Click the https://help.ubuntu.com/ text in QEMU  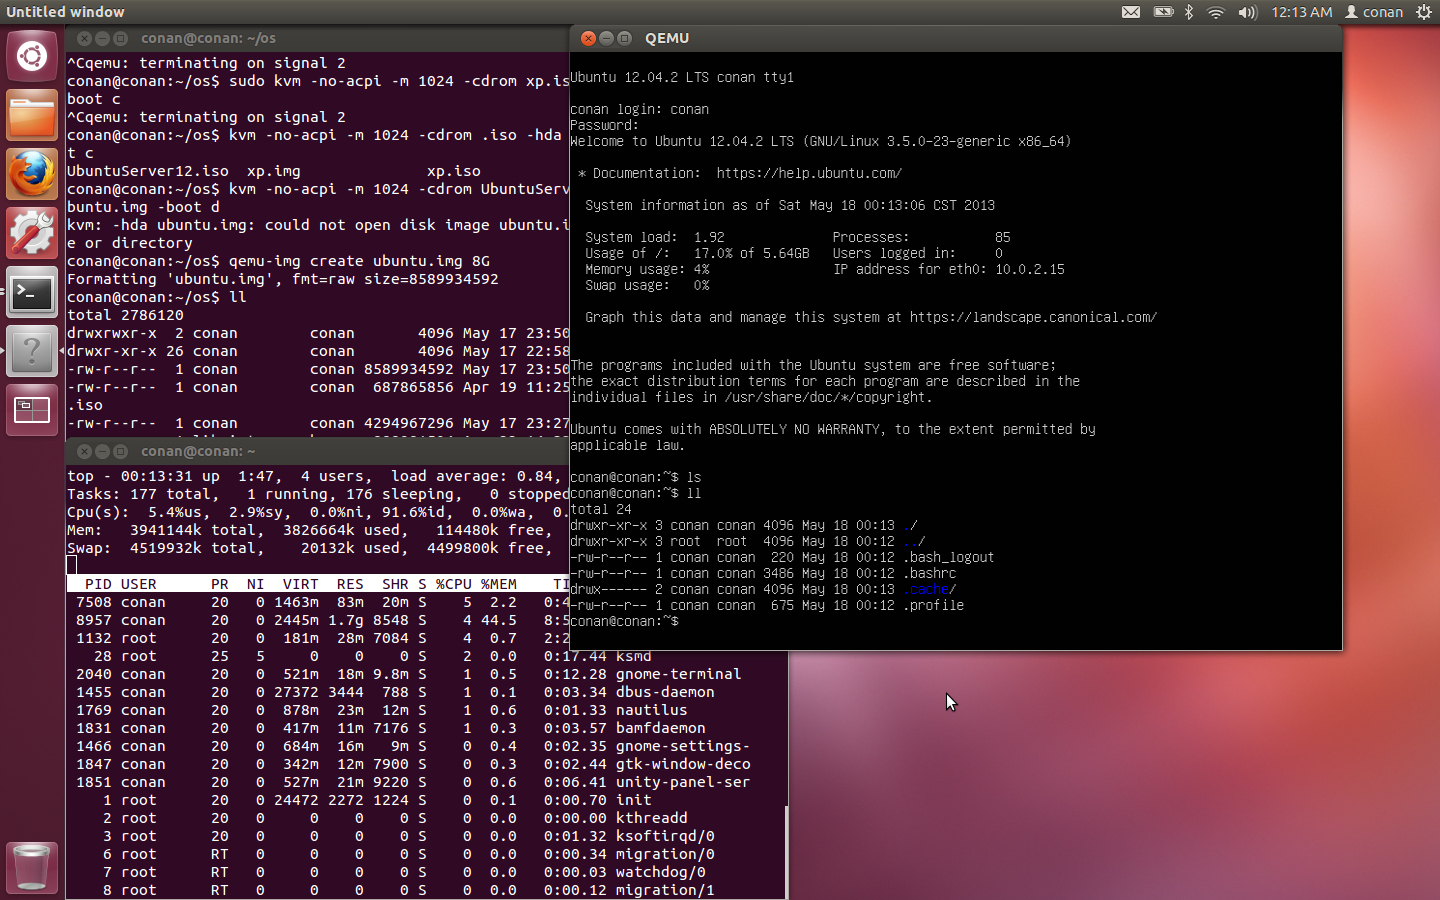[x=809, y=173]
